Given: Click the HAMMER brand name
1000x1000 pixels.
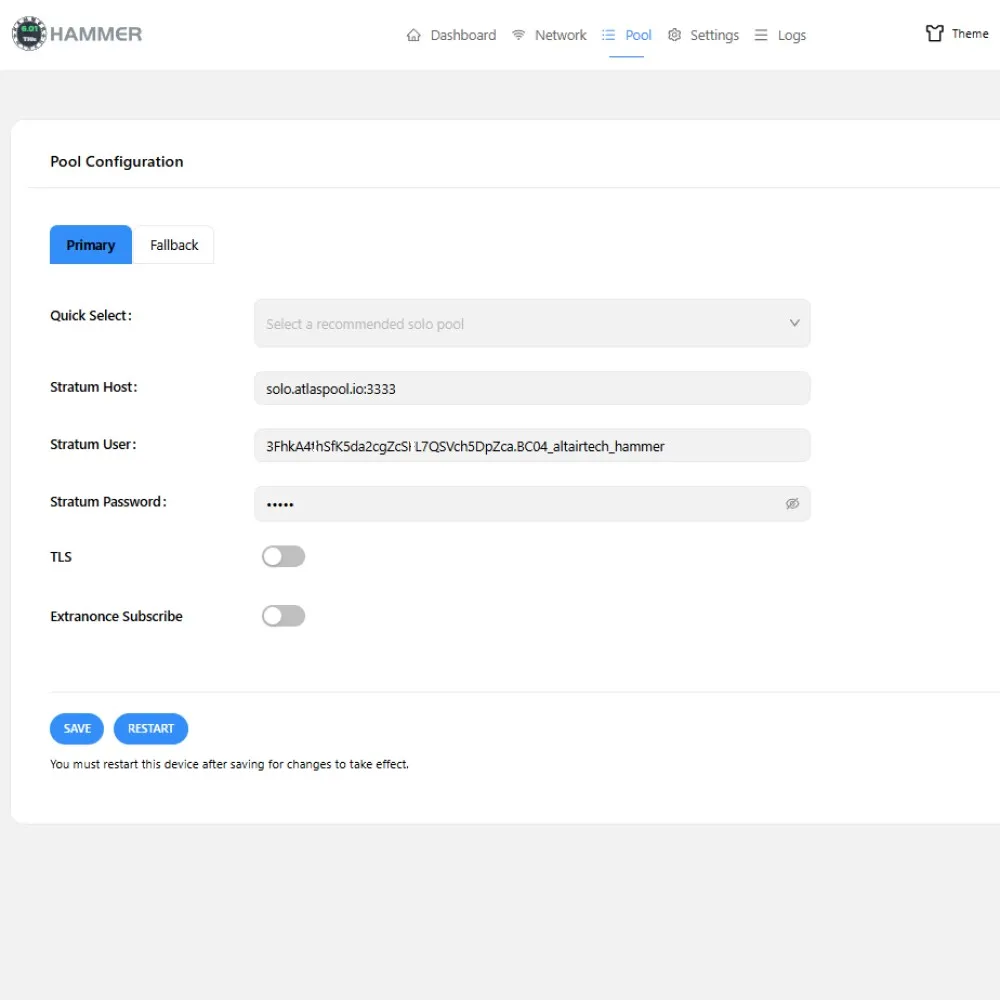Looking at the screenshot, I should tap(96, 34).
